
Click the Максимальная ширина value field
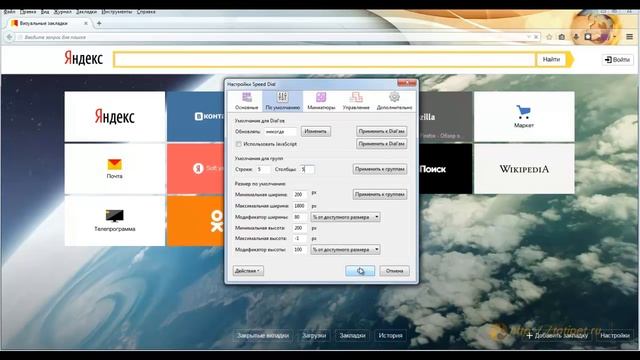300,206
